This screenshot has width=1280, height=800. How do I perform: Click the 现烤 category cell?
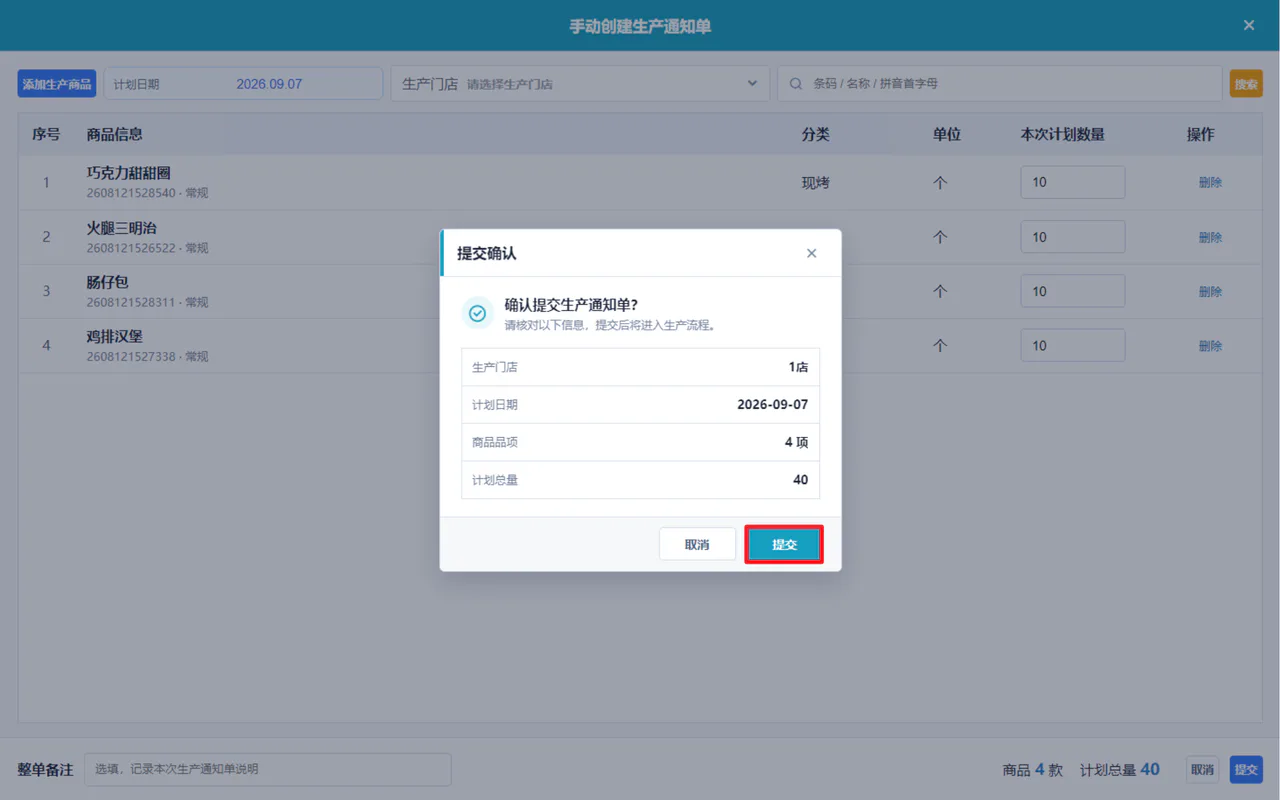tap(816, 183)
